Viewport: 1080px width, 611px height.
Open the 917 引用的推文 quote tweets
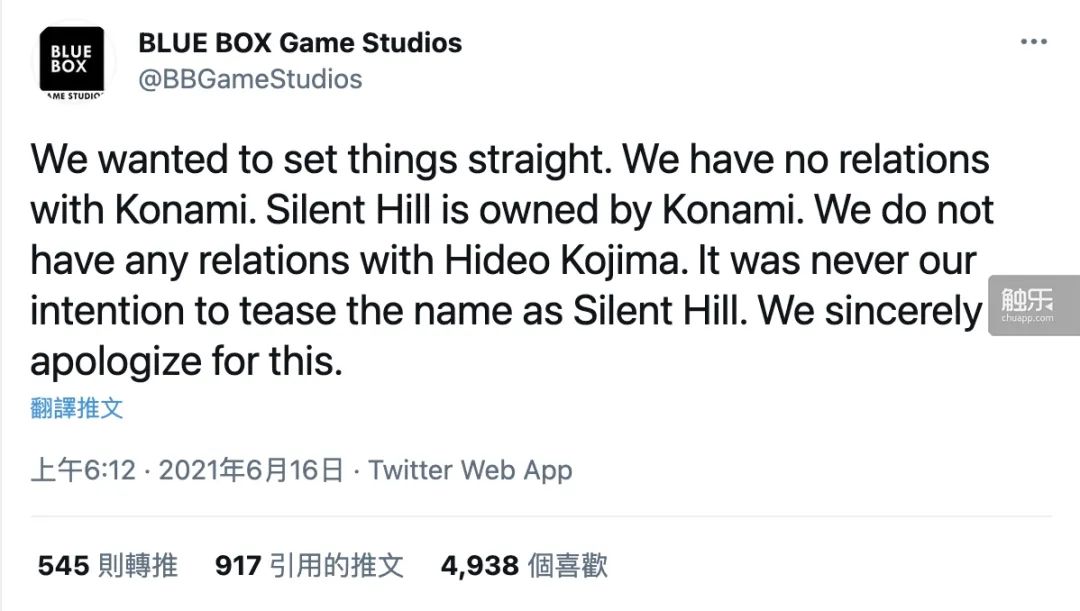click(310, 566)
